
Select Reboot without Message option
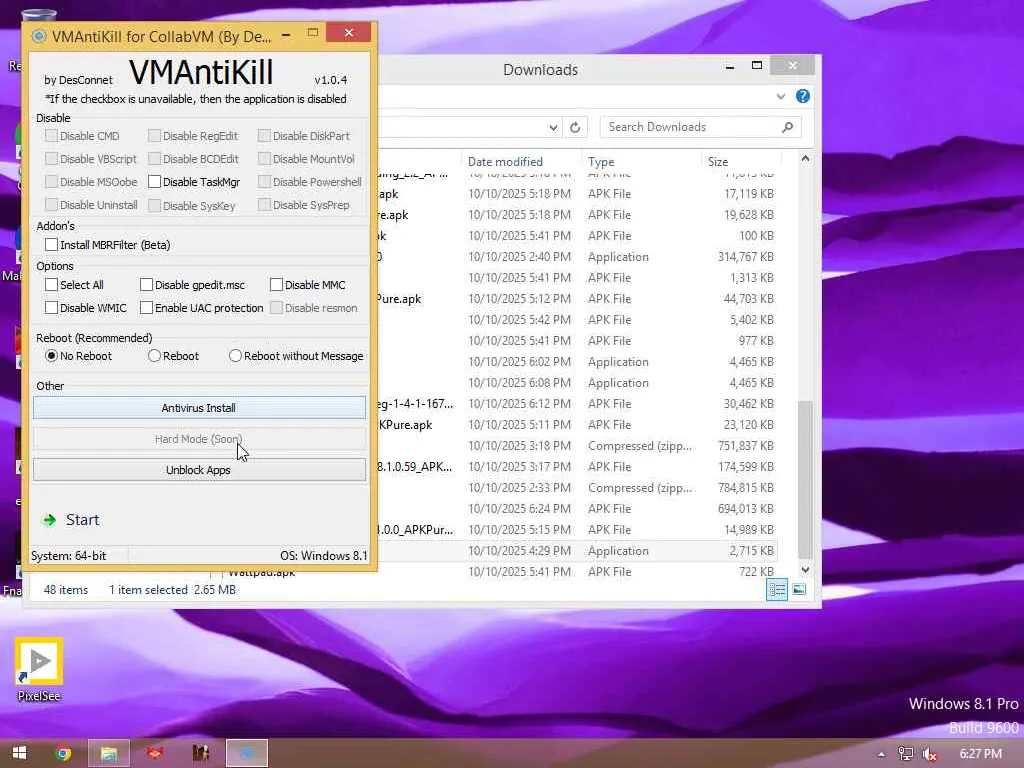pos(235,356)
